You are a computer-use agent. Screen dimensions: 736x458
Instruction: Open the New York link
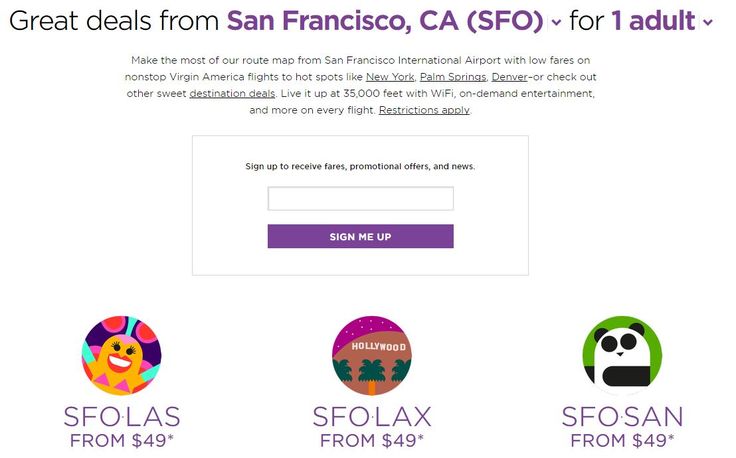(x=390, y=77)
